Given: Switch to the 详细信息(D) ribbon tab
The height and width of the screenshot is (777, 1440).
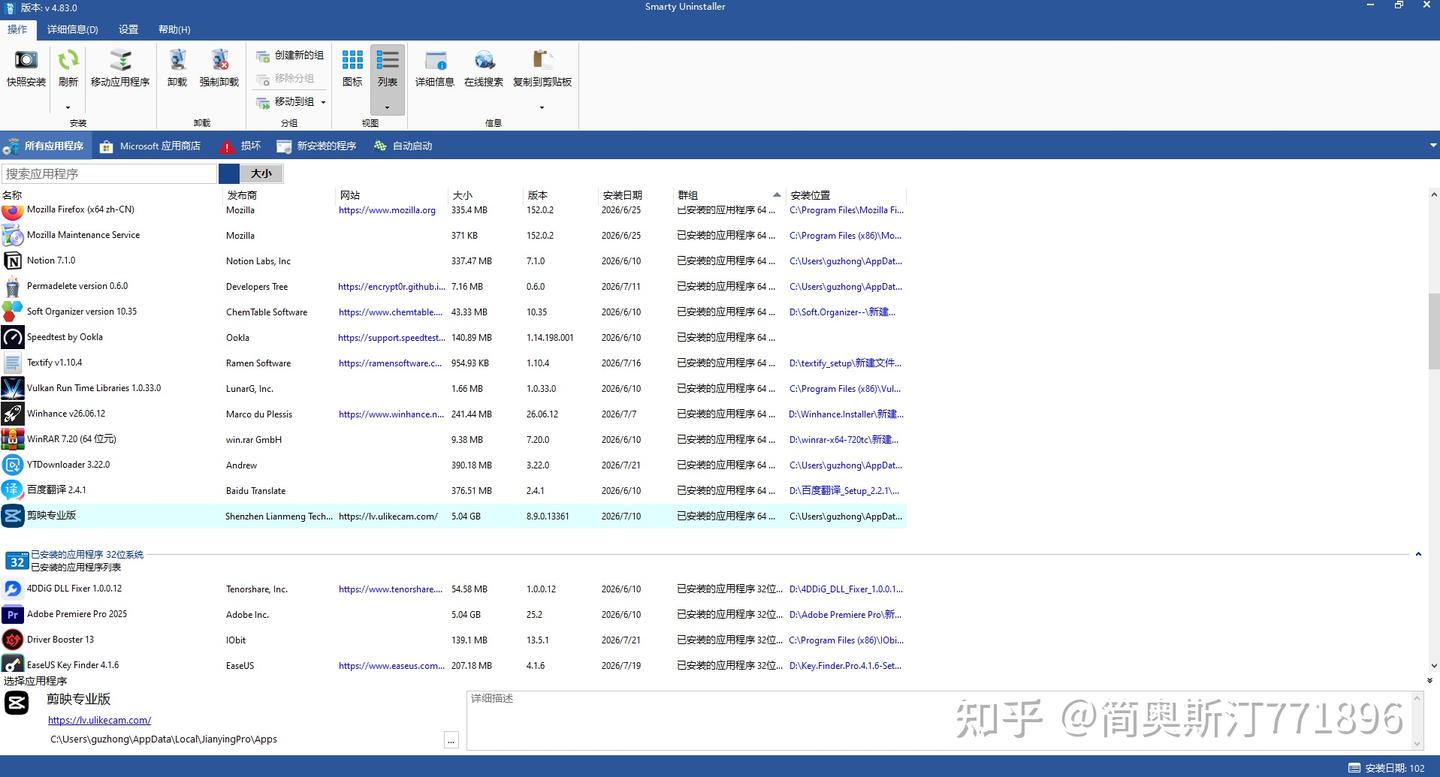Looking at the screenshot, I should pyautogui.click(x=73, y=30).
